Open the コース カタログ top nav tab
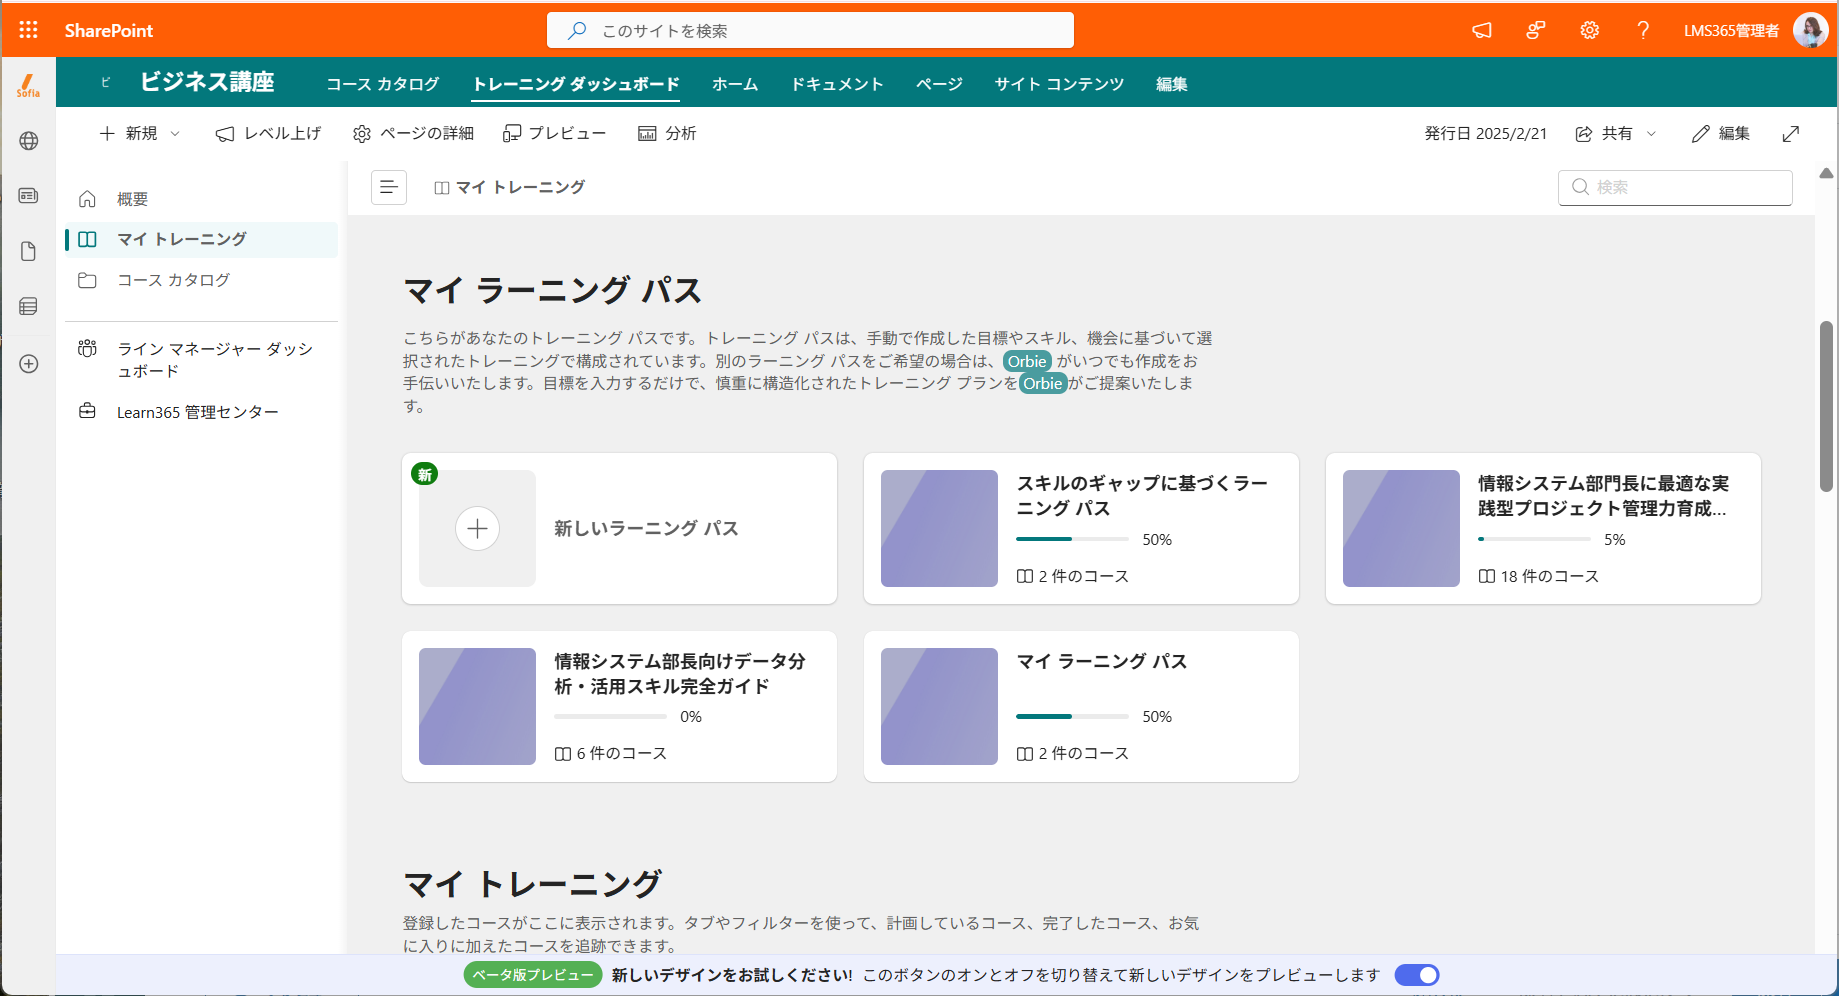1839x996 pixels. click(383, 84)
